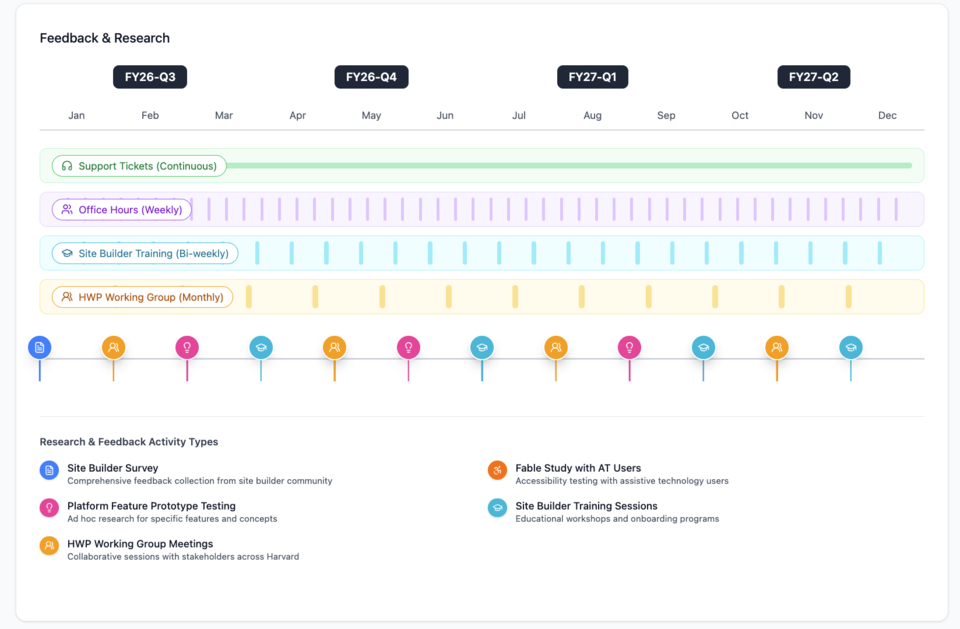Screen dimensions: 960x629
Task: Select the last orange HWP Working Group timeline marker
Action: tap(777, 347)
